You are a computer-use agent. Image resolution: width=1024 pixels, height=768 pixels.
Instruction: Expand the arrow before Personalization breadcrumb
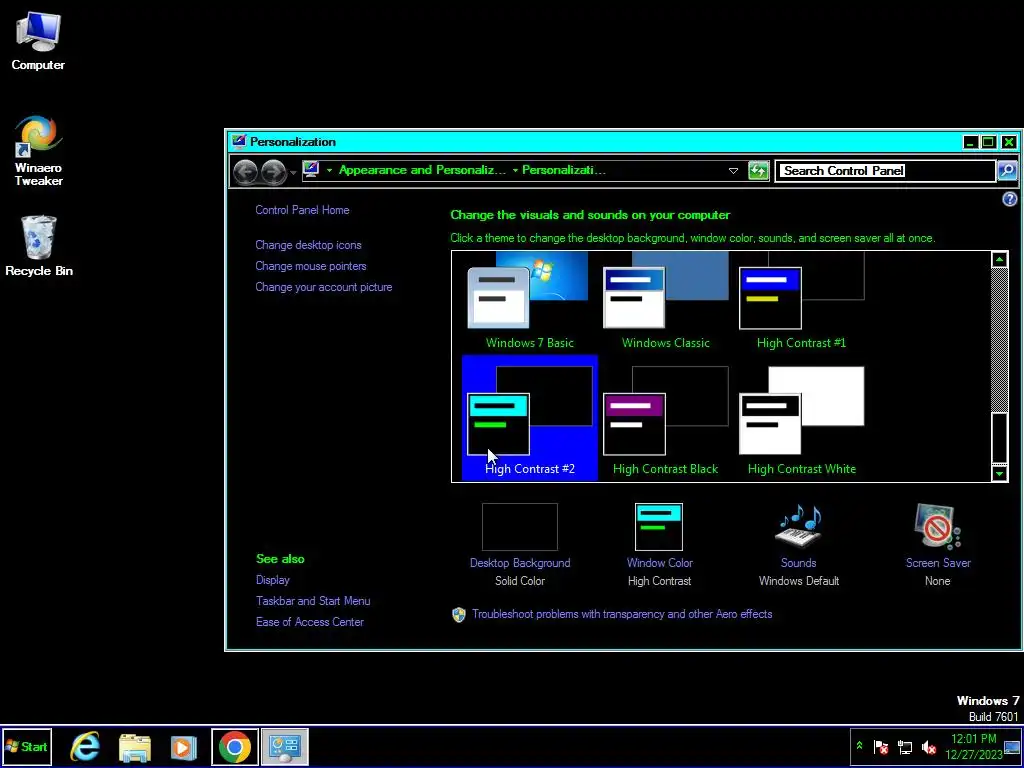pos(515,170)
